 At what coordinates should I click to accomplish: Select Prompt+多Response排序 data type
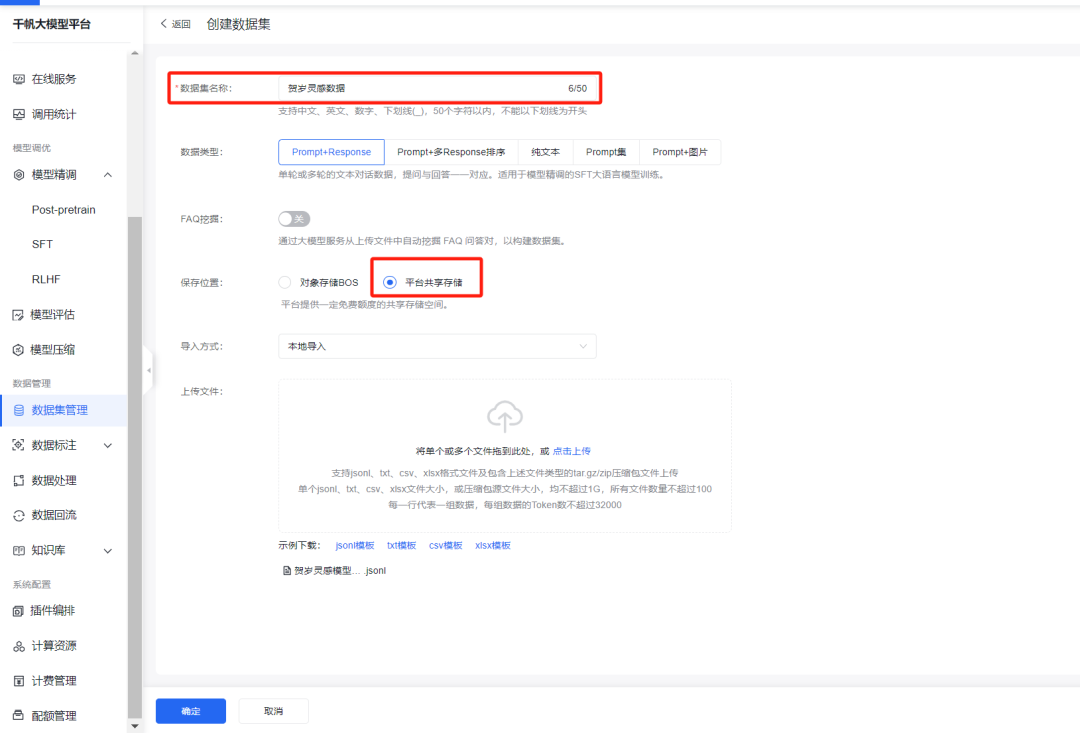(451, 152)
